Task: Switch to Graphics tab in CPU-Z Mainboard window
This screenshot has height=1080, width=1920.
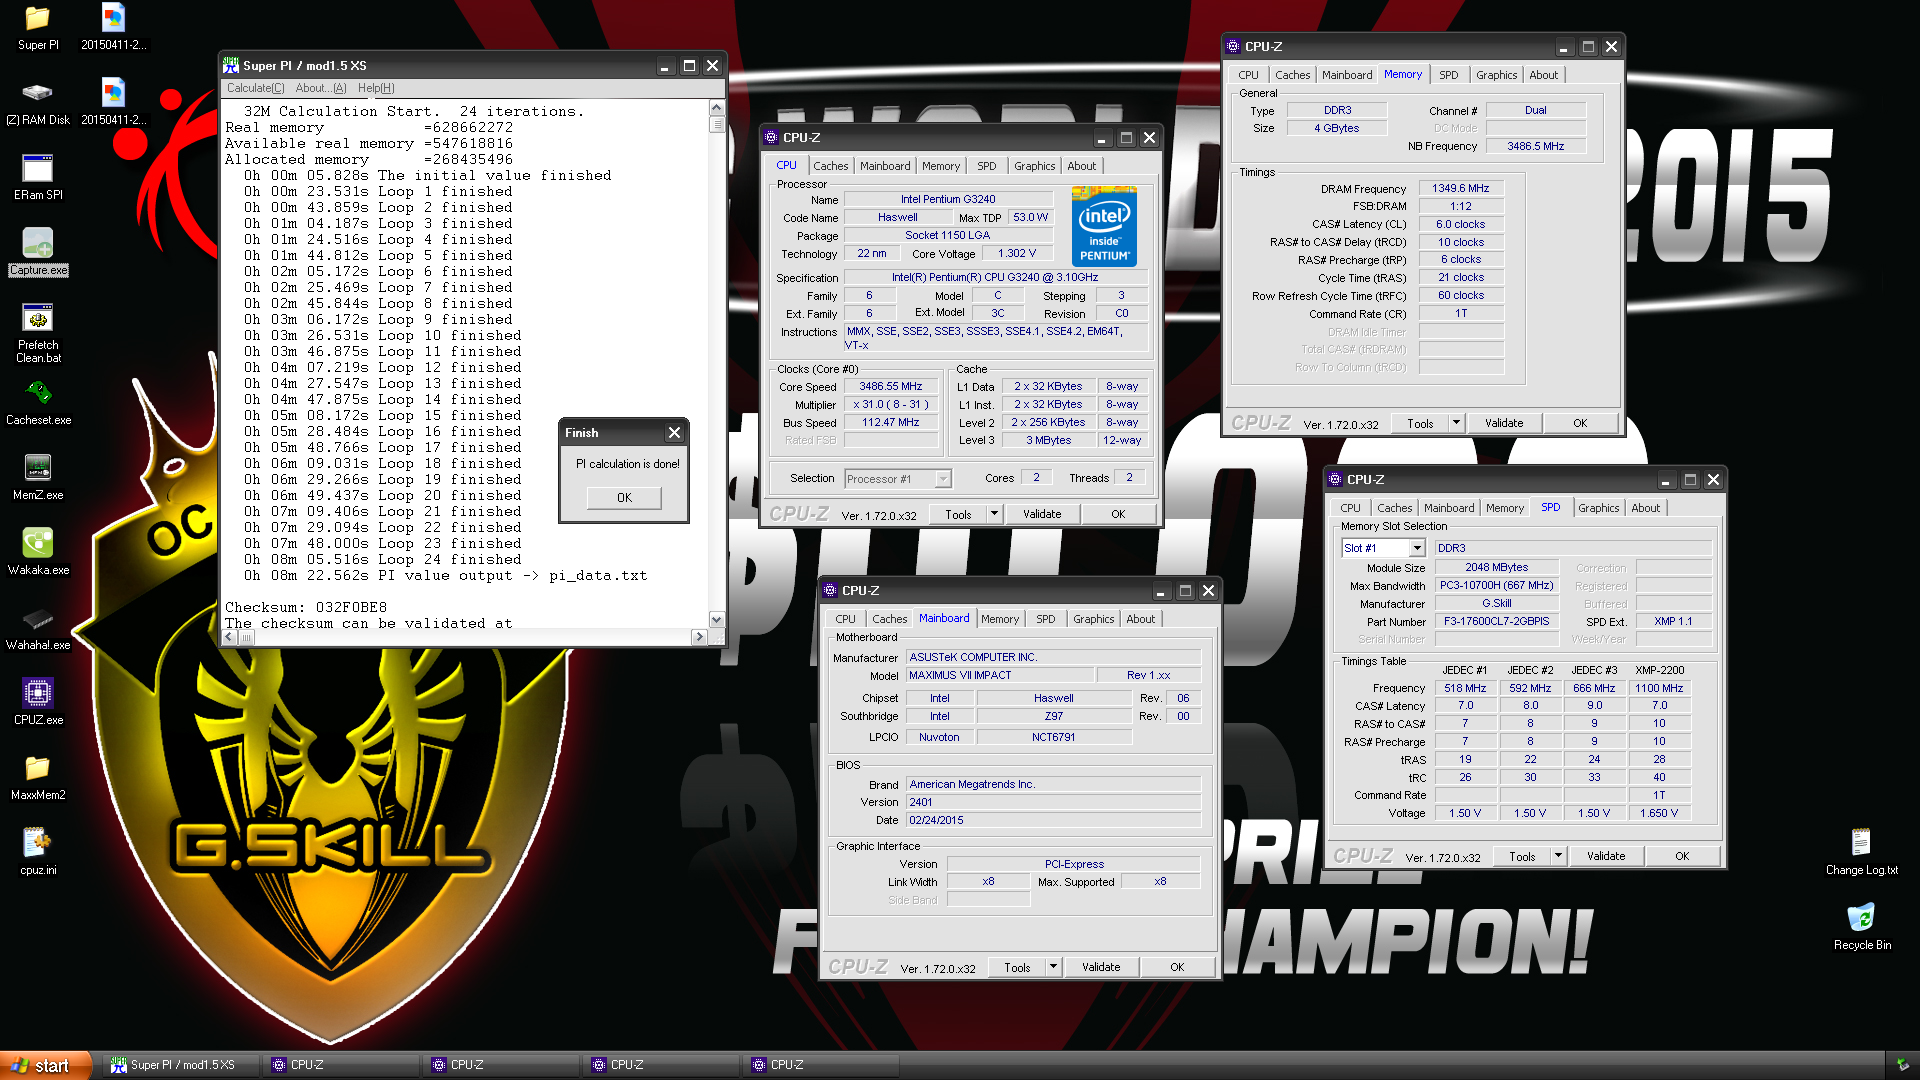Action: [x=1093, y=619]
